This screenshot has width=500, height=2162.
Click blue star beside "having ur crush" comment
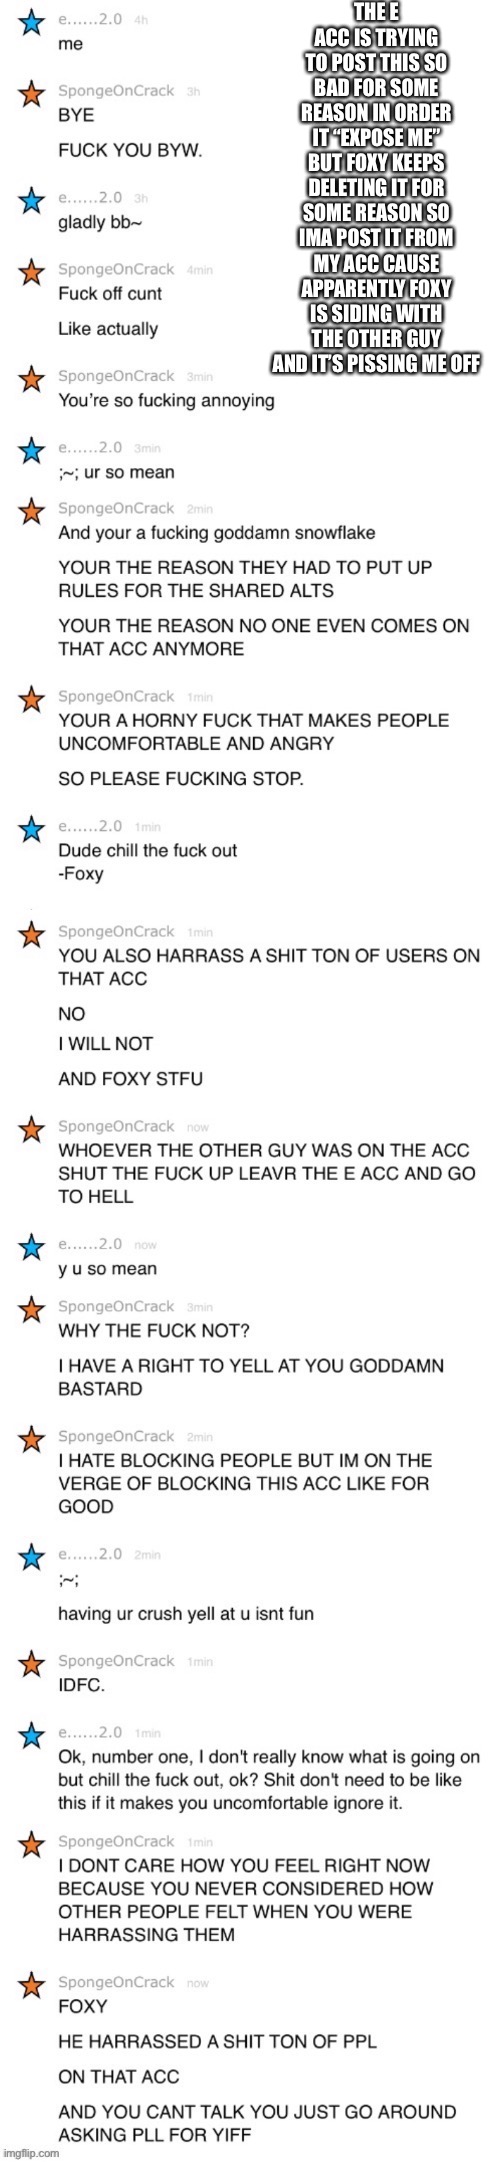32,1558
